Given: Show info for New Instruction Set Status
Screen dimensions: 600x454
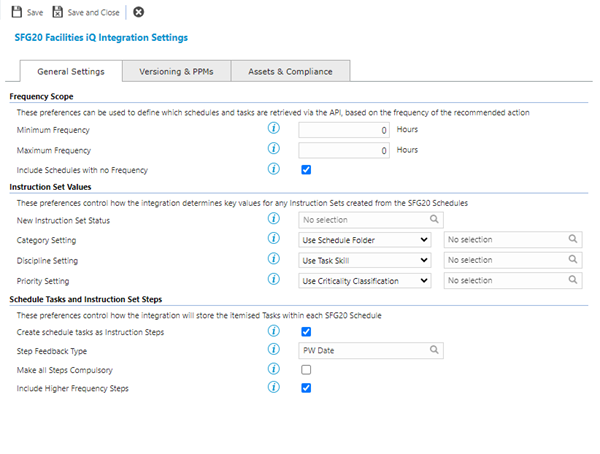Looking at the screenshot, I should (x=273, y=218).
